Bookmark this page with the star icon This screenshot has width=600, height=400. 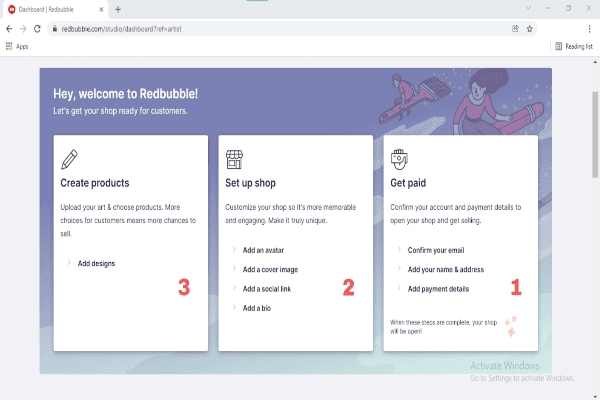click(530, 29)
